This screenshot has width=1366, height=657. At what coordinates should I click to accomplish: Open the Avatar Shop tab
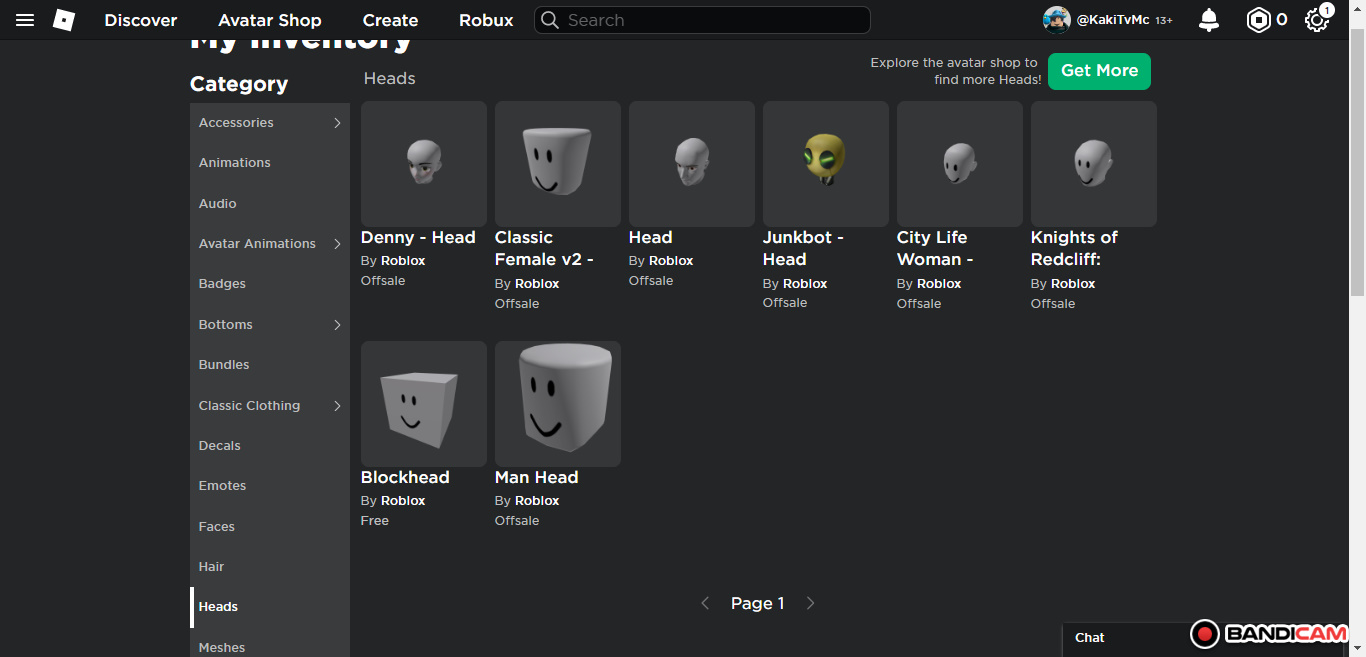point(270,20)
